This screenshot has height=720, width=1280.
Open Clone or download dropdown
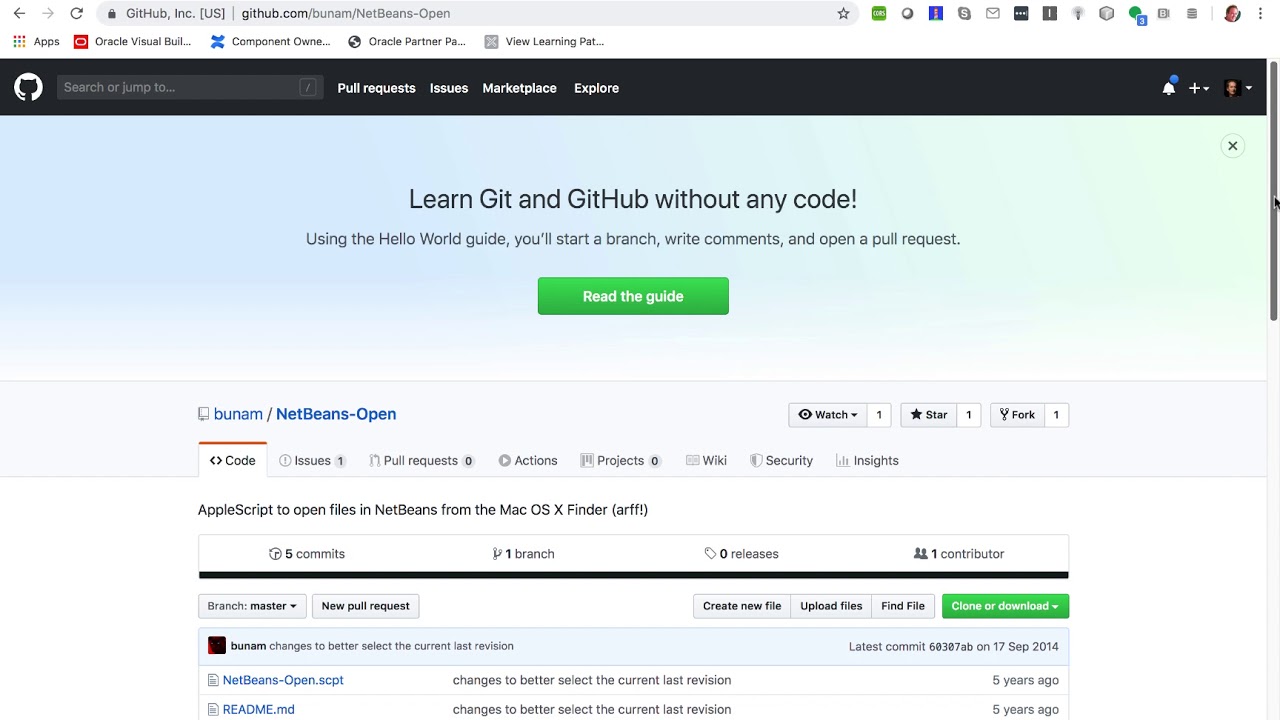click(x=1005, y=606)
